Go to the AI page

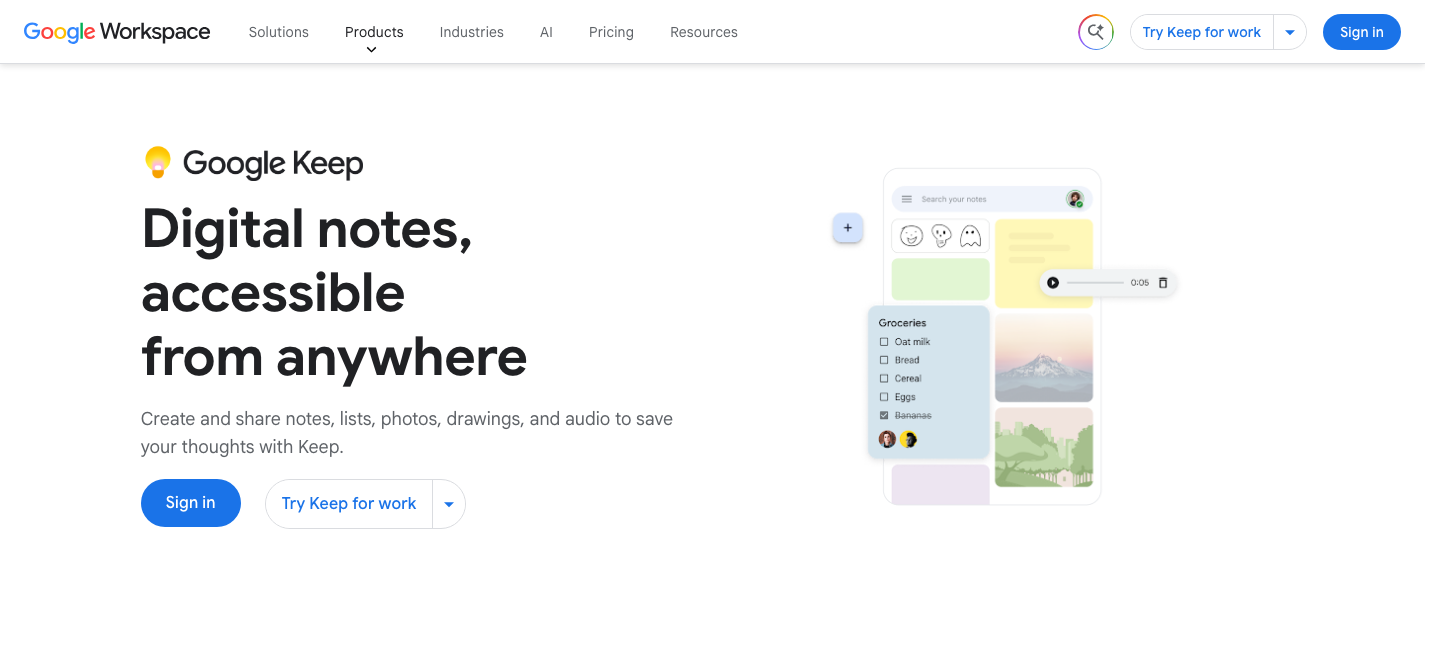point(546,32)
